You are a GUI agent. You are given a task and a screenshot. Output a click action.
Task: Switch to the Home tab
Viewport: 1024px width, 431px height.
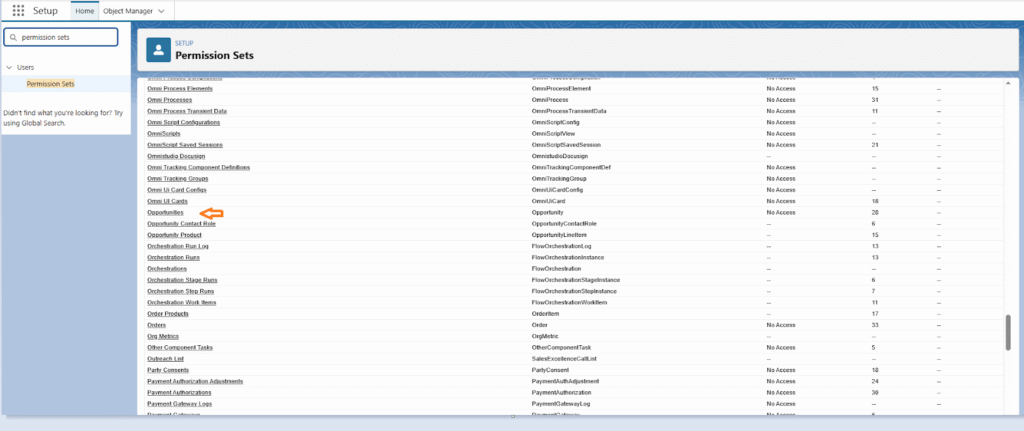(84, 11)
